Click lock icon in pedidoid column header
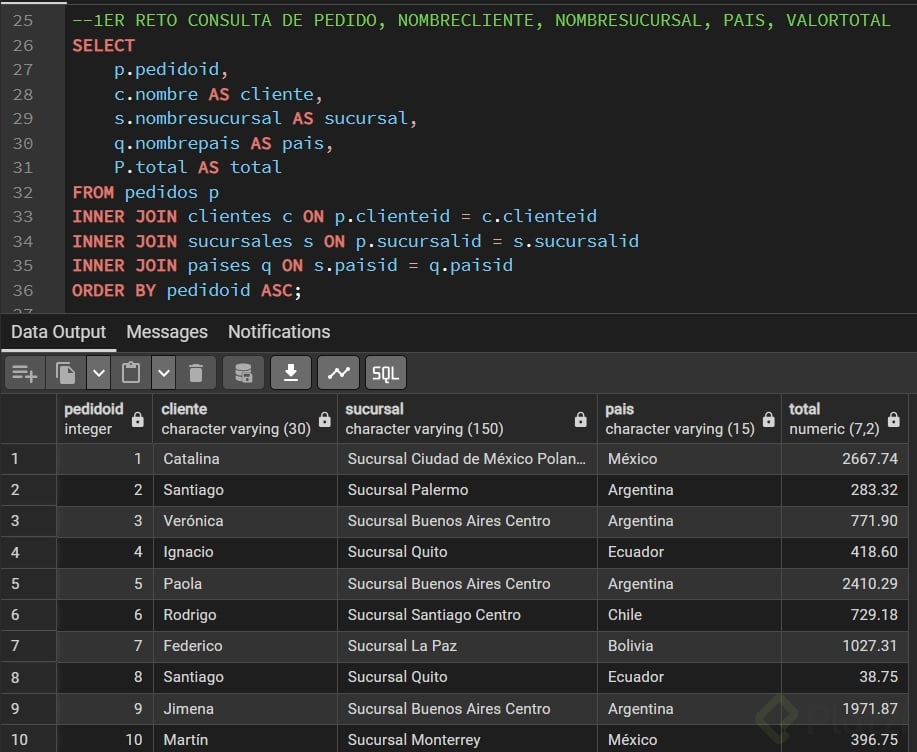This screenshot has width=917, height=752. [136, 420]
